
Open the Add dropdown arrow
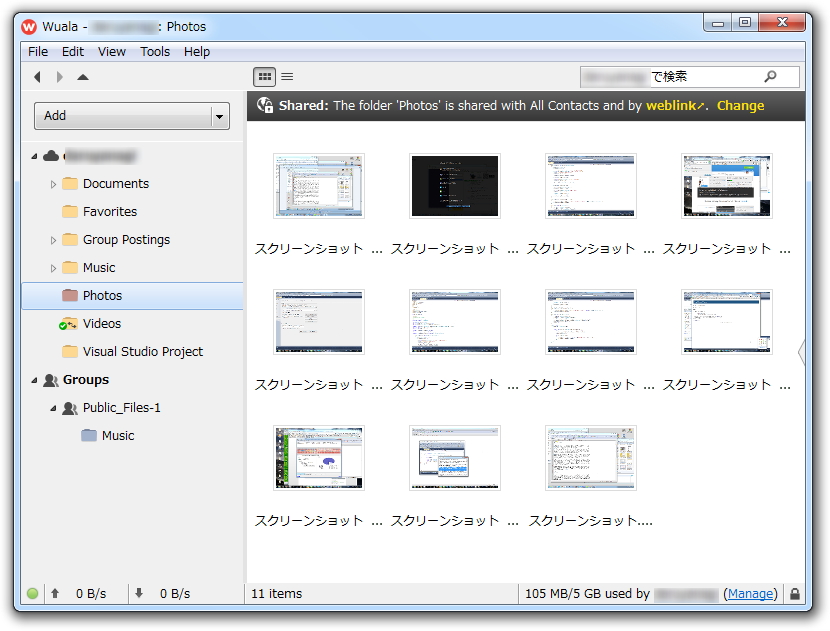(220, 116)
